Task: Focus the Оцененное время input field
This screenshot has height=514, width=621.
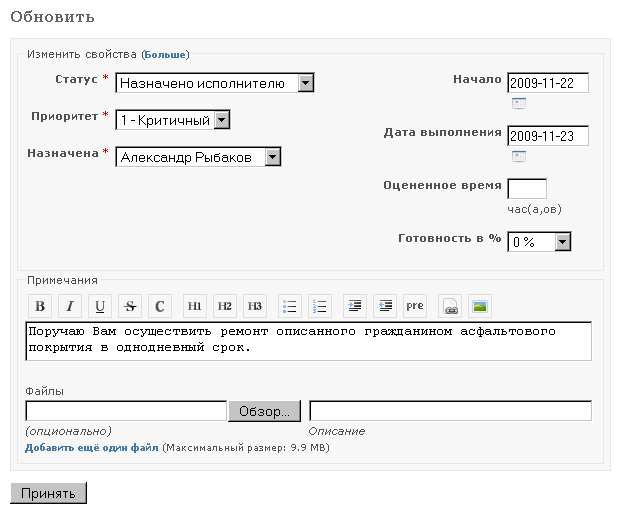Action: [527, 188]
